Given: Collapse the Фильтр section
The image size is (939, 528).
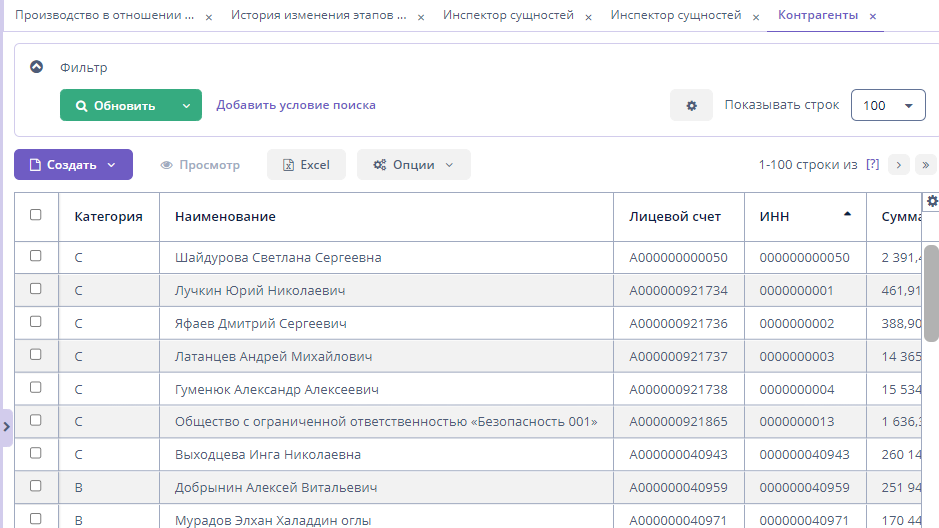Looking at the screenshot, I should pos(37,67).
